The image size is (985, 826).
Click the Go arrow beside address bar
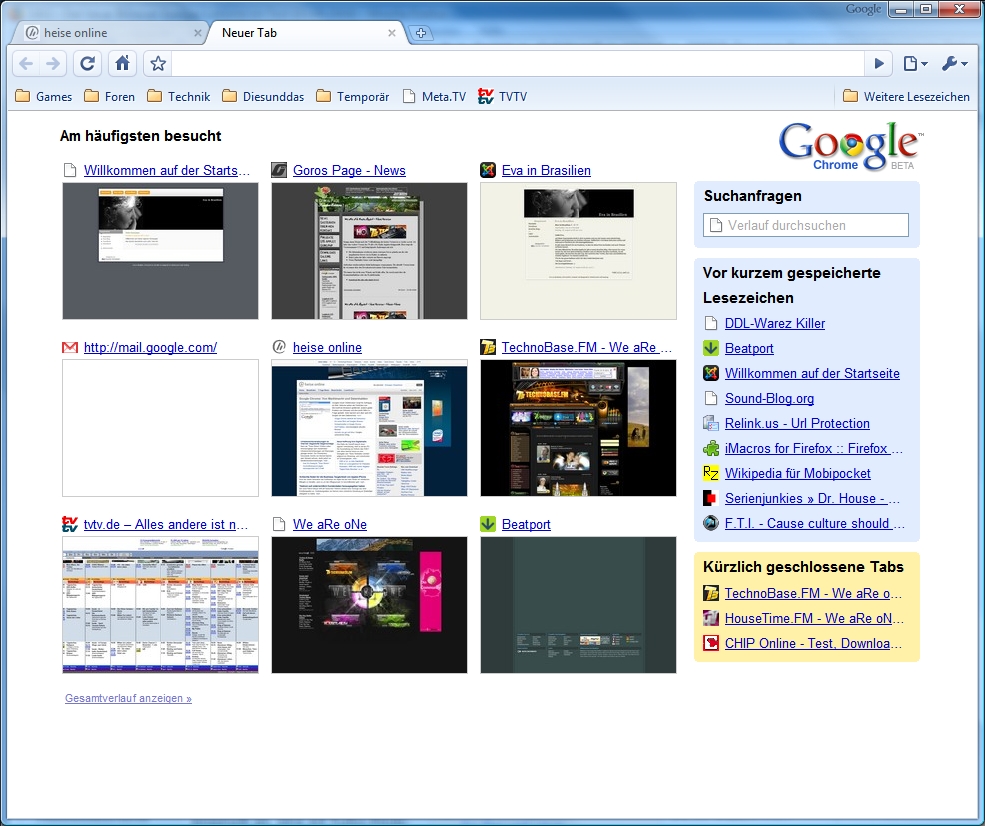[x=879, y=63]
